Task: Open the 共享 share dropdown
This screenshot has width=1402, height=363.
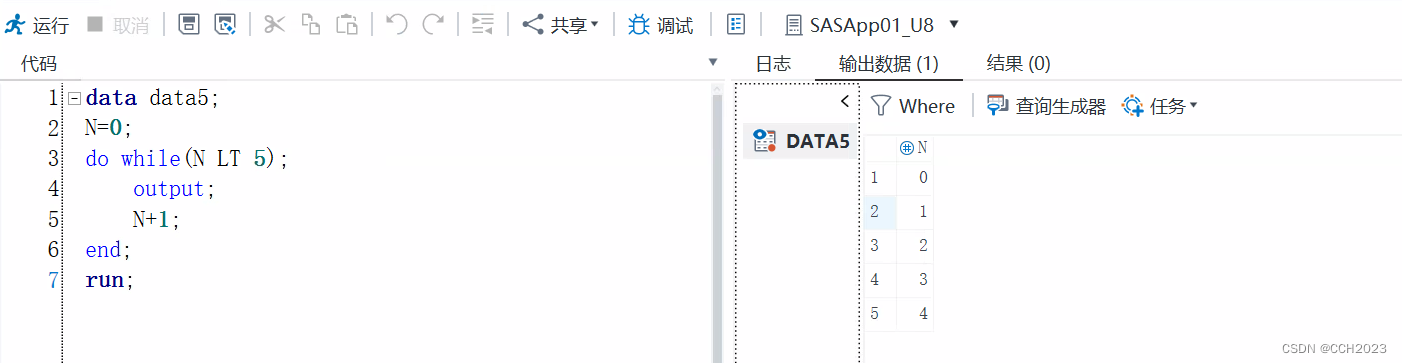Action: point(560,25)
